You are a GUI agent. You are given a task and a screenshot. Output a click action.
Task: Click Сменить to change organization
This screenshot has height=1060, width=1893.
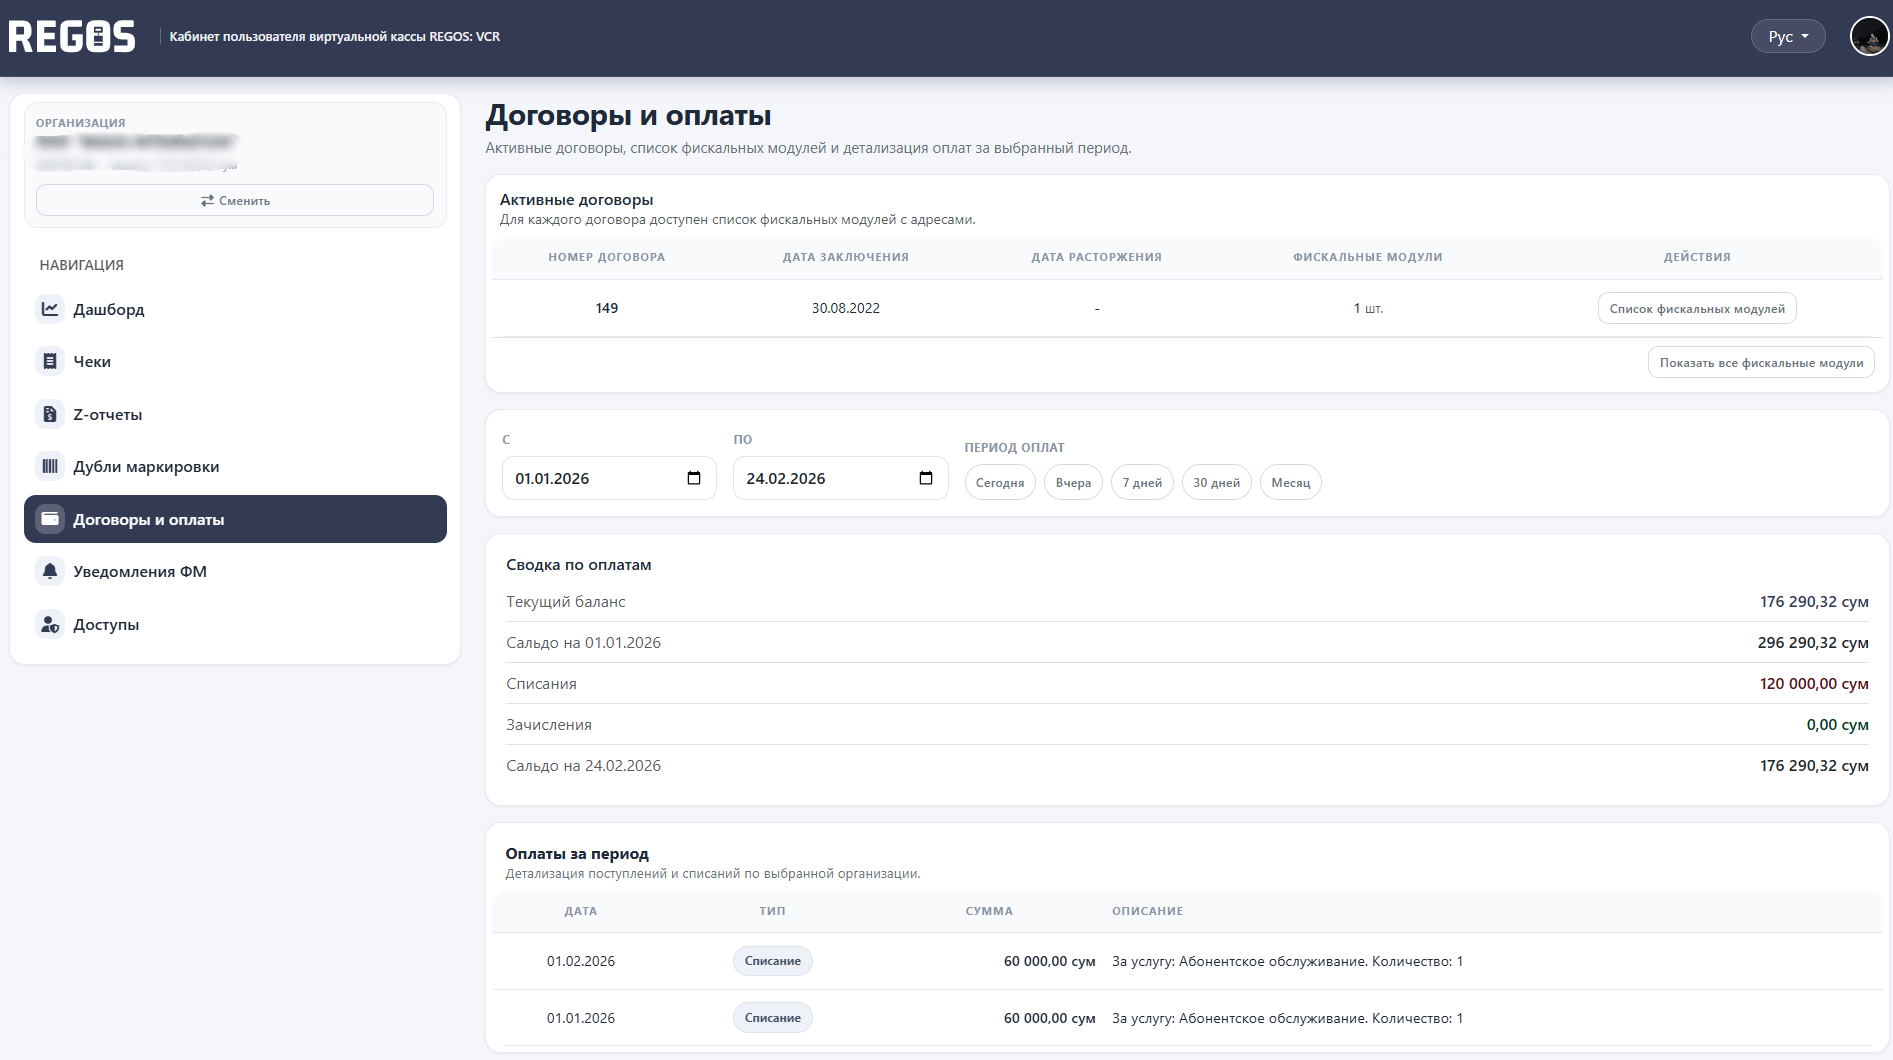[235, 201]
